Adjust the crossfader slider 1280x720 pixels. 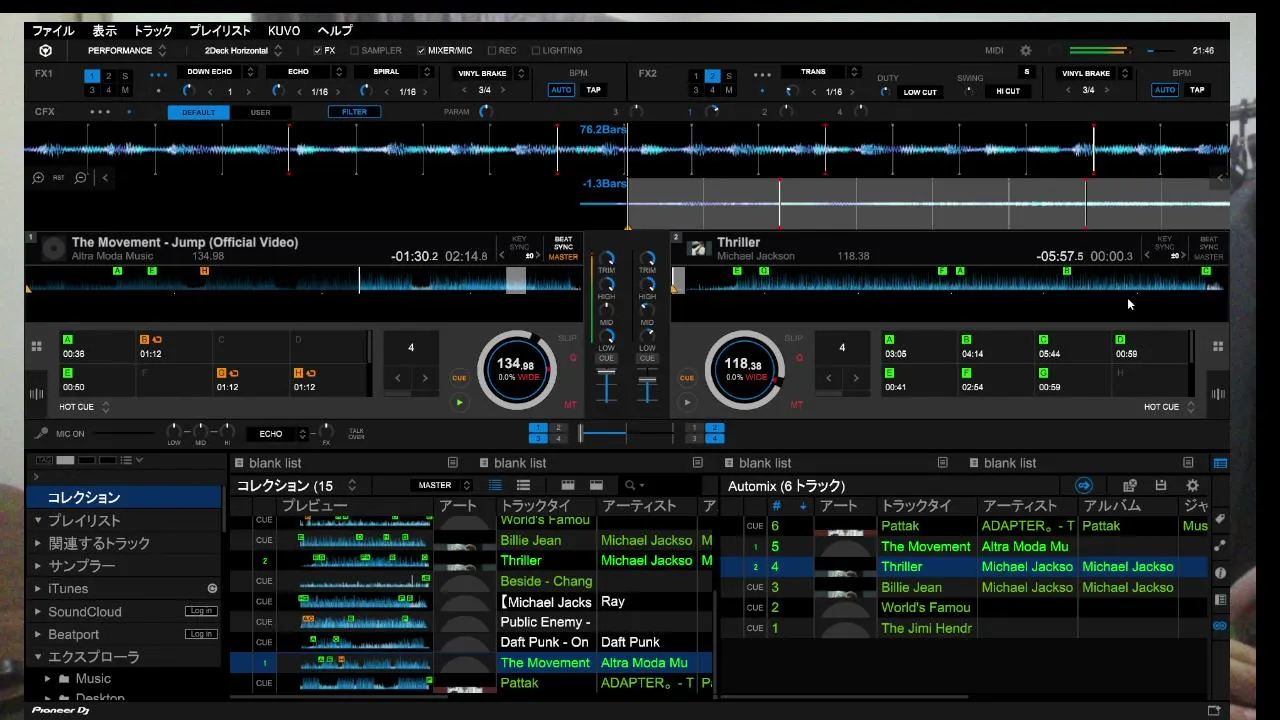[626, 433]
